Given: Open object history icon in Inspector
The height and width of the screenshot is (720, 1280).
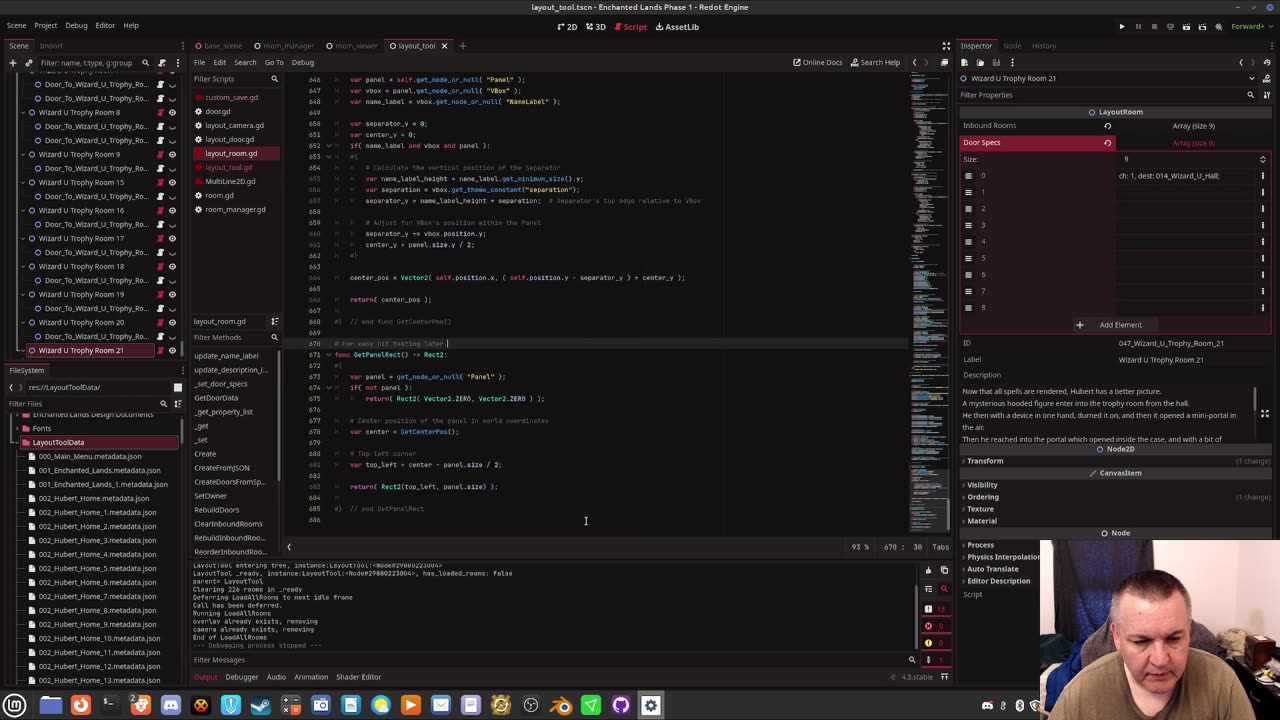Looking at the screenshot, I should click(x=1268, y=63).
